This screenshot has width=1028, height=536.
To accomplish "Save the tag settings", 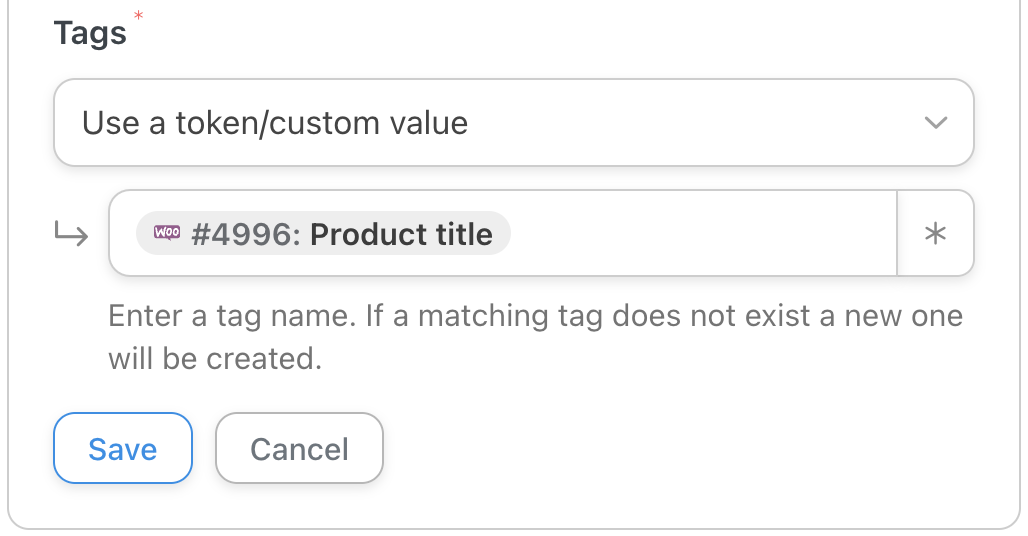I will click(122, 448).
